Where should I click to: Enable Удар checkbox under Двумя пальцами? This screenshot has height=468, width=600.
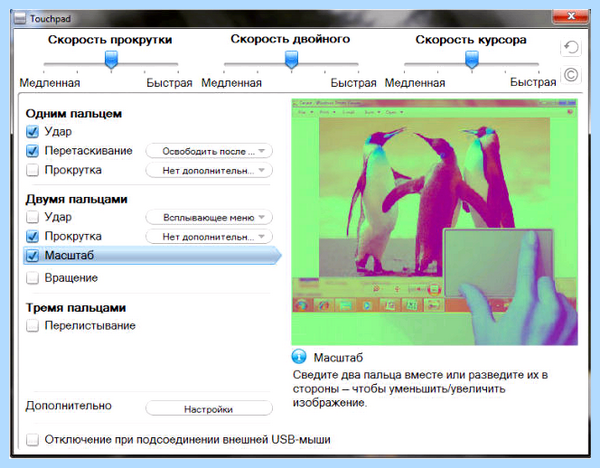tap(33, 217)
